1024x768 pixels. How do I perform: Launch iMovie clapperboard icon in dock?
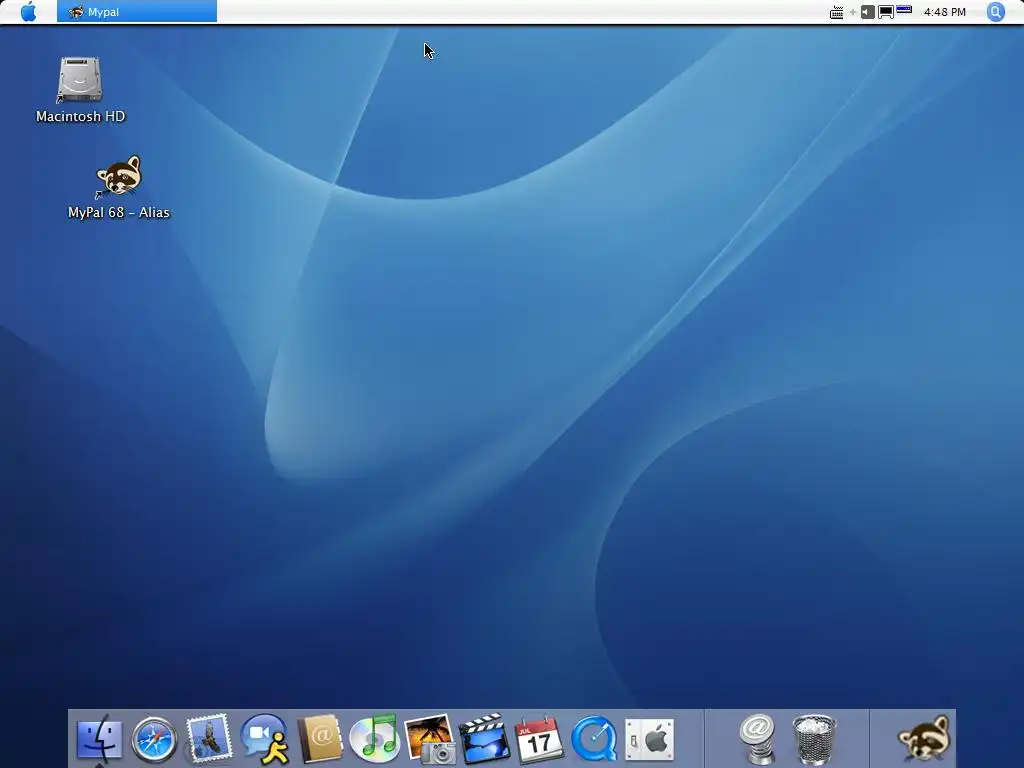pos(484,739)
